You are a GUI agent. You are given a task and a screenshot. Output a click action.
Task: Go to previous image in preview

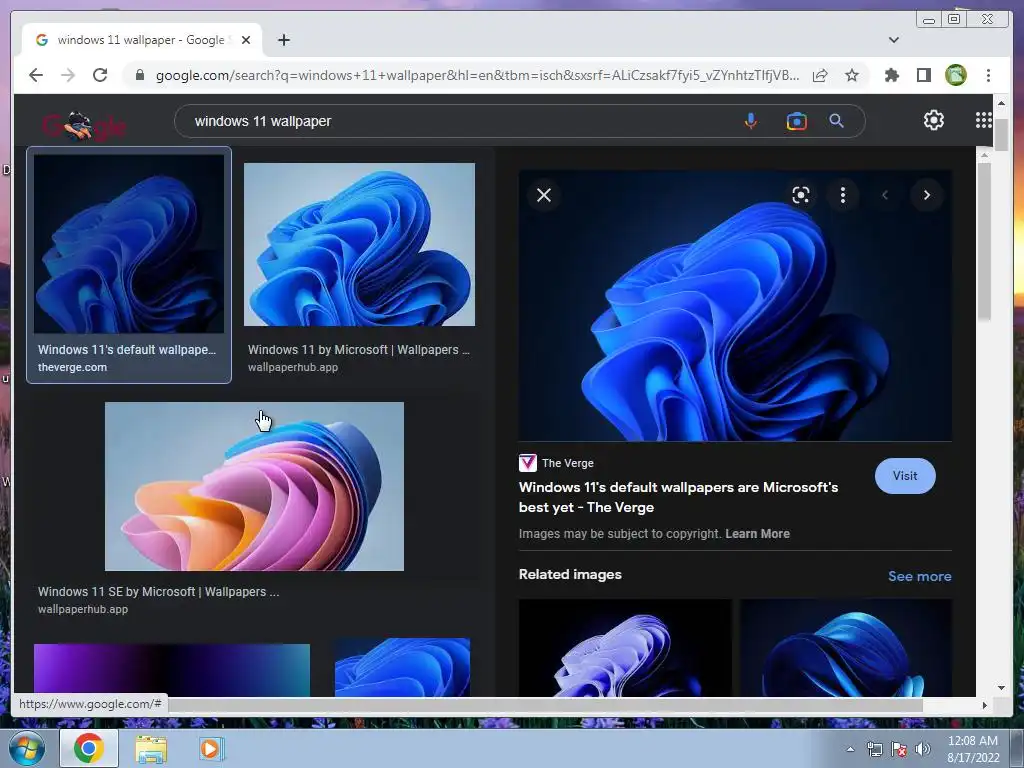[x=885, y=195]
